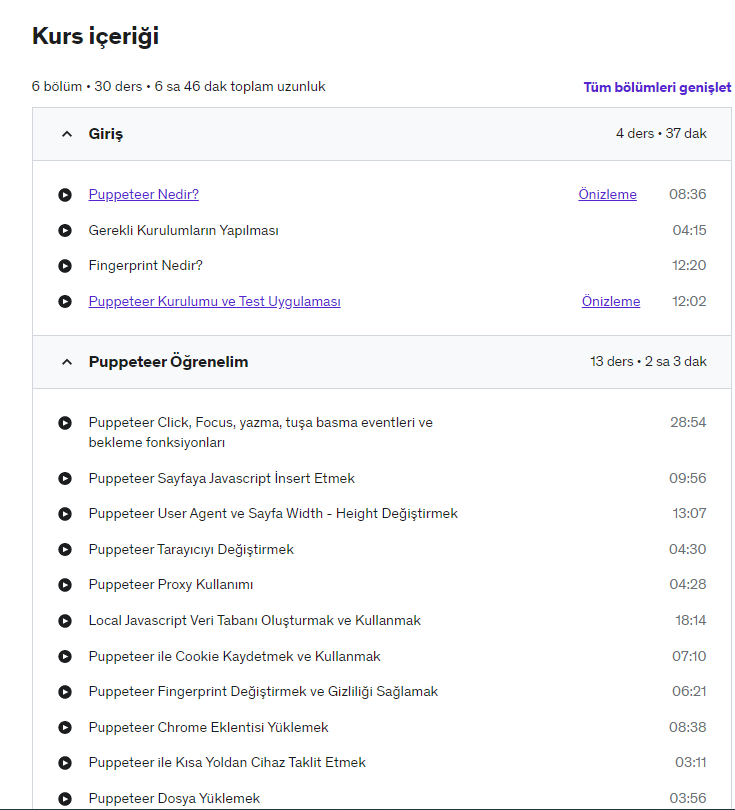Image resolution: width=735 pixels, height=810 pixels.
Task: Click Tüm bölümleri genişlet link
Action: tap(657, 87)
